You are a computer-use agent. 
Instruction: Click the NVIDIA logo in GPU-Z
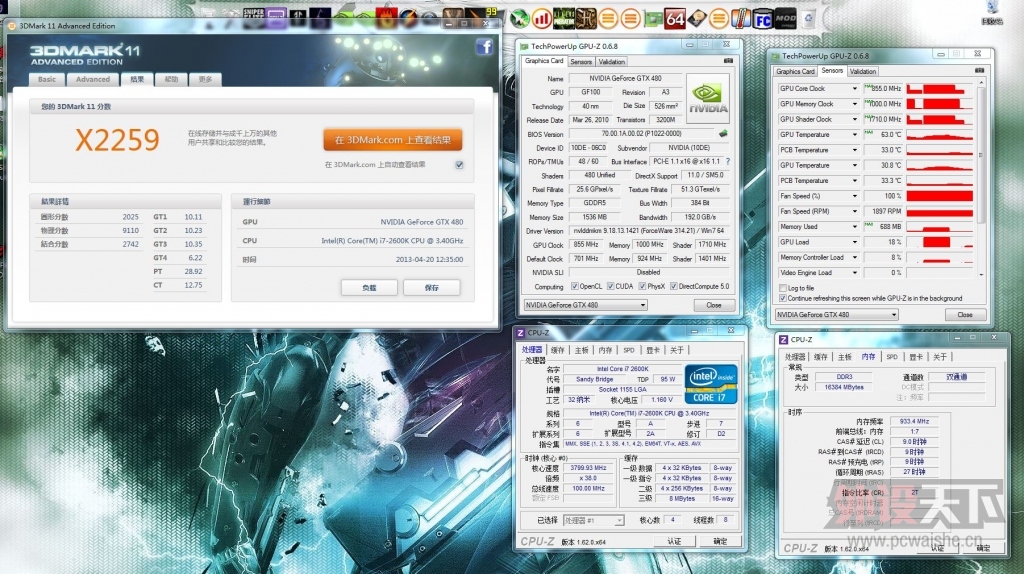click(x=707, y=99)
